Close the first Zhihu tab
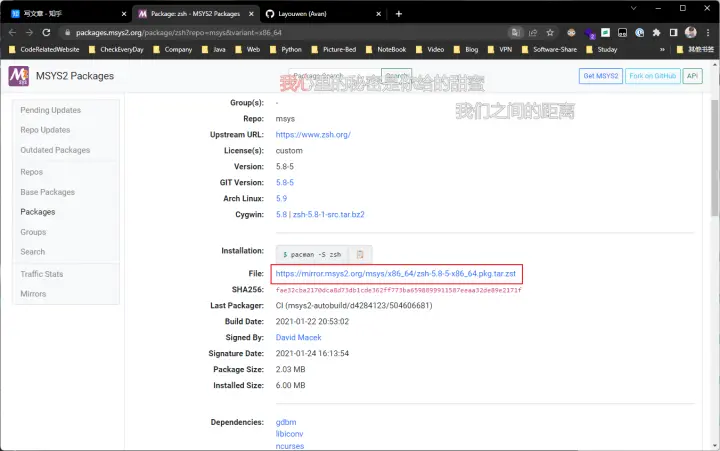 pos(124,14)
